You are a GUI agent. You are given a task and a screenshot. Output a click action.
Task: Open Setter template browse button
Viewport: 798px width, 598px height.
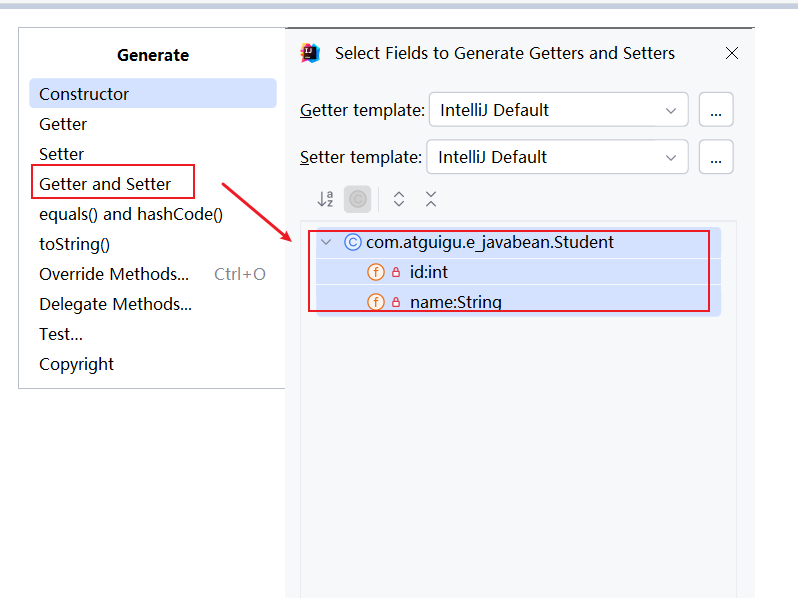point(716,157)
